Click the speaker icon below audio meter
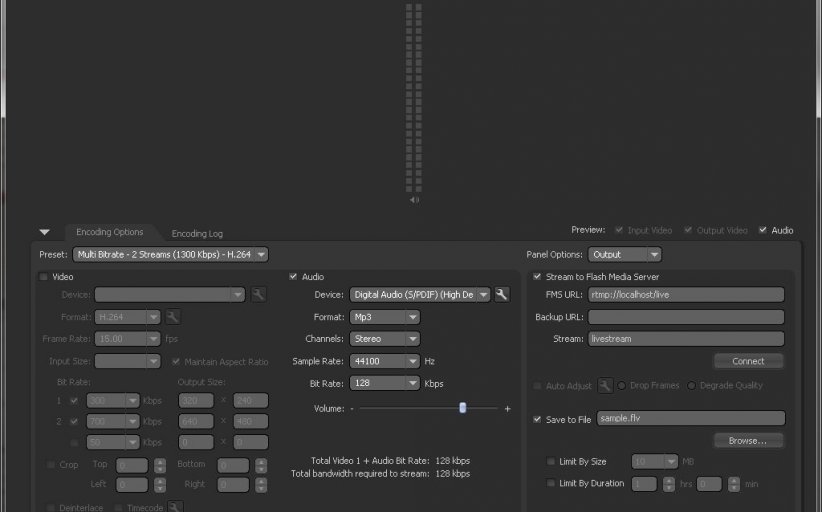The width and height of the screenshot is (822, 512). click(x=414, y=200)
